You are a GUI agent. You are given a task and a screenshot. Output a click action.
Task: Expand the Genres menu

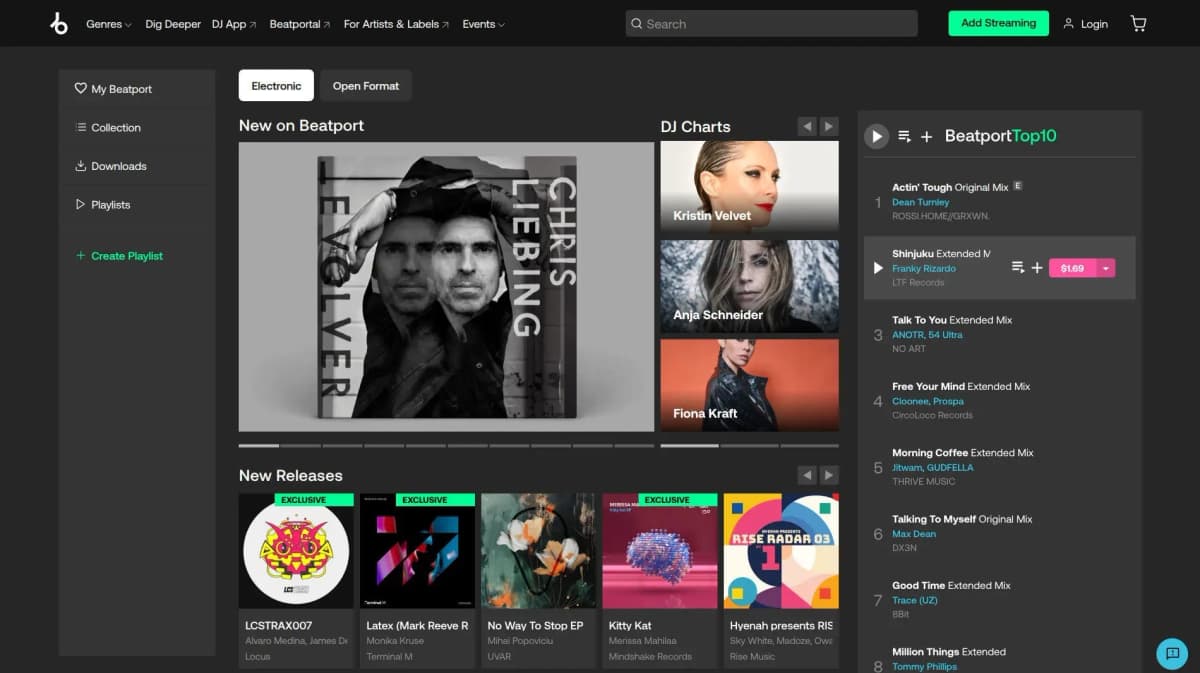pos(108,24)
